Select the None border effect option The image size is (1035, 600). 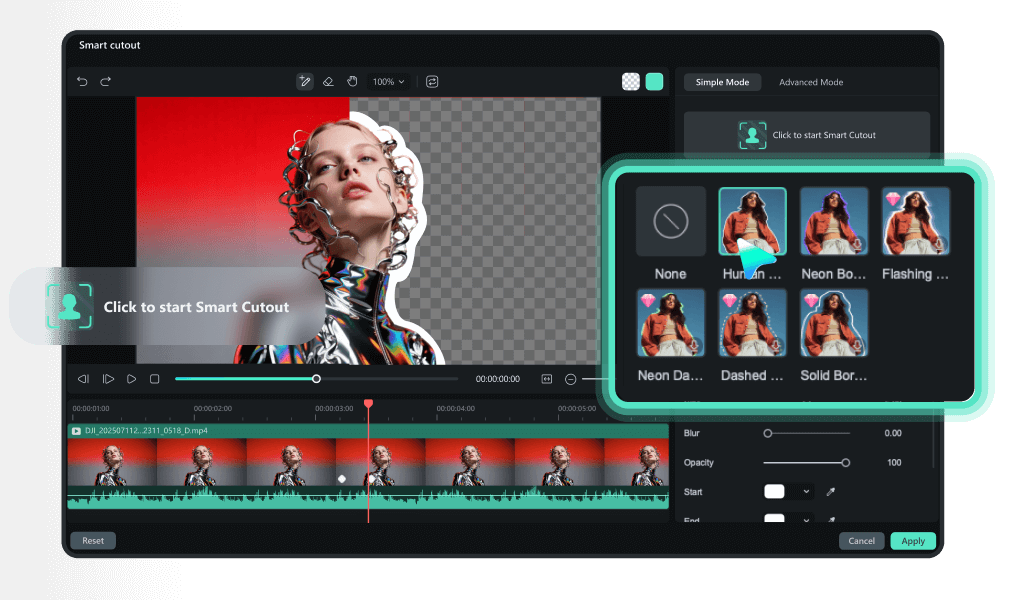(x=670, y=222)
